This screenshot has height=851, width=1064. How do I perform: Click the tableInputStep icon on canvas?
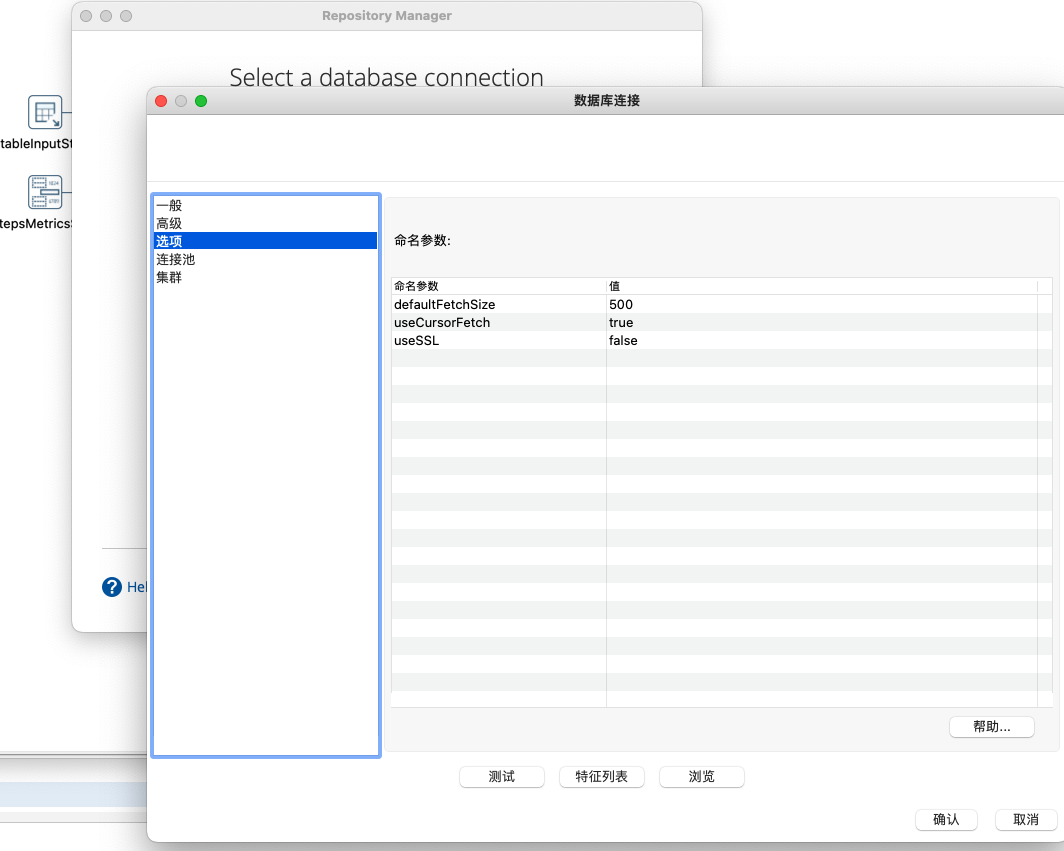point(45,112)
